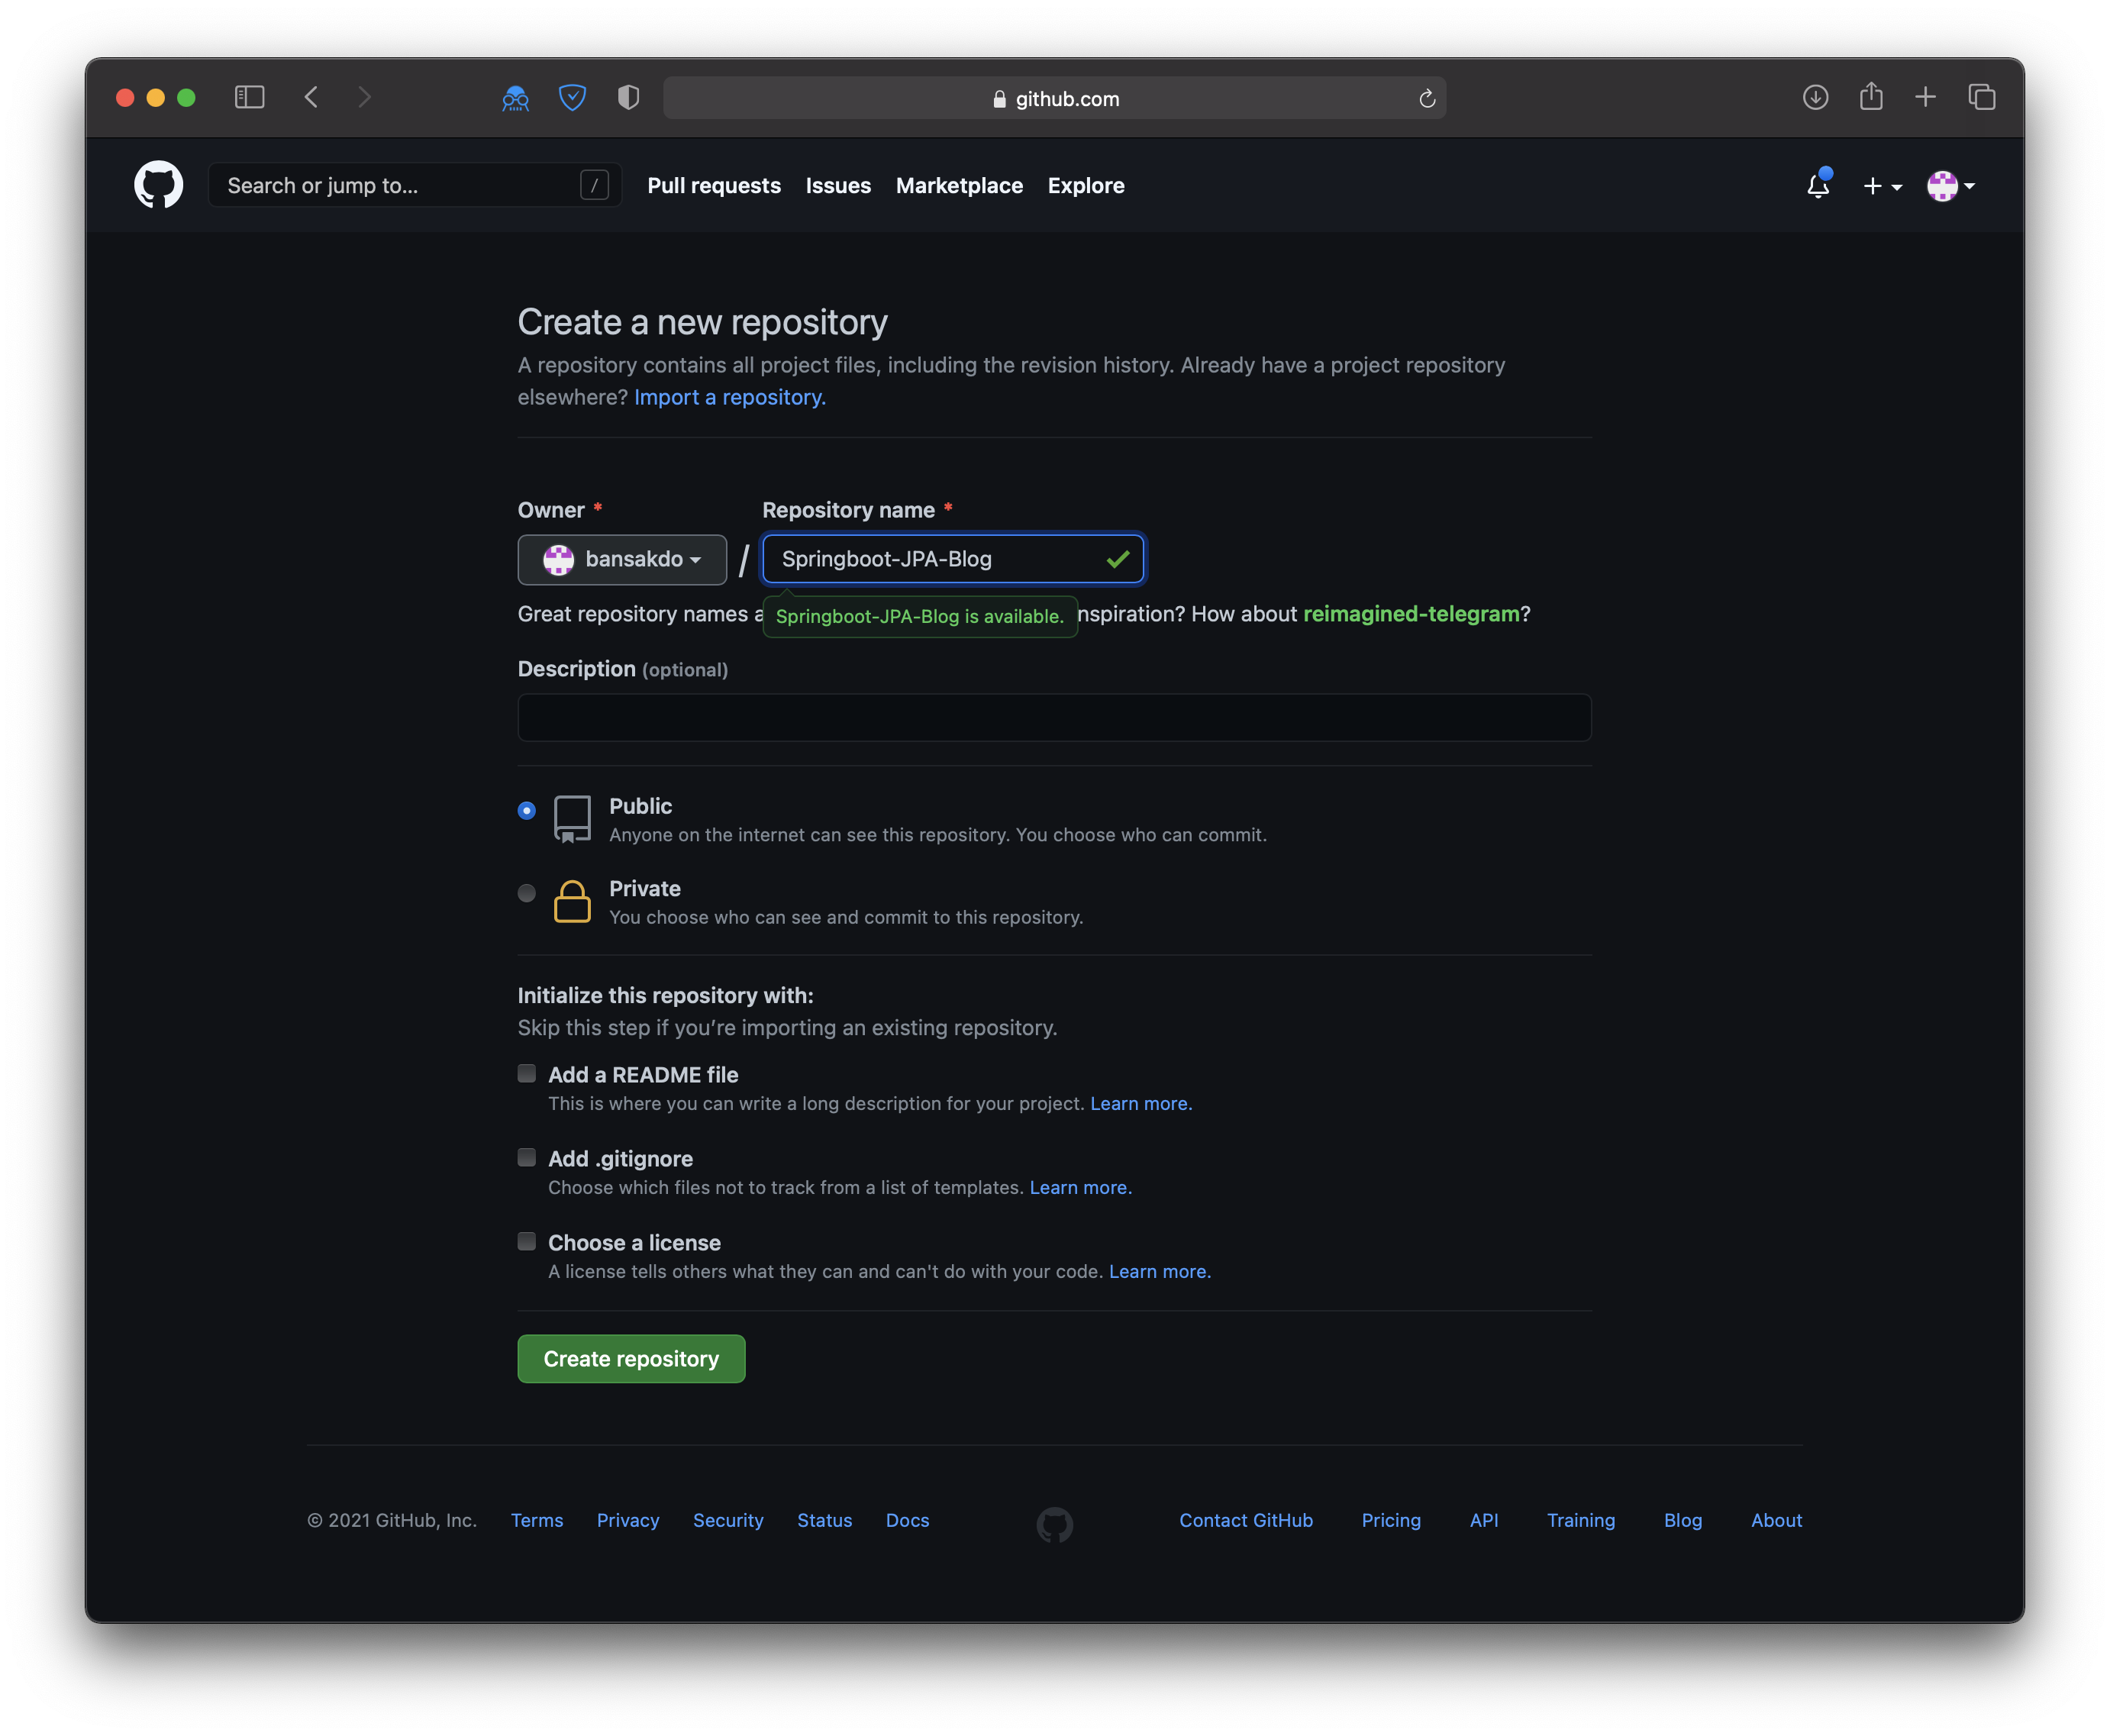Click the Description input field
Screen dimensions: 2110x1736
1054,718
